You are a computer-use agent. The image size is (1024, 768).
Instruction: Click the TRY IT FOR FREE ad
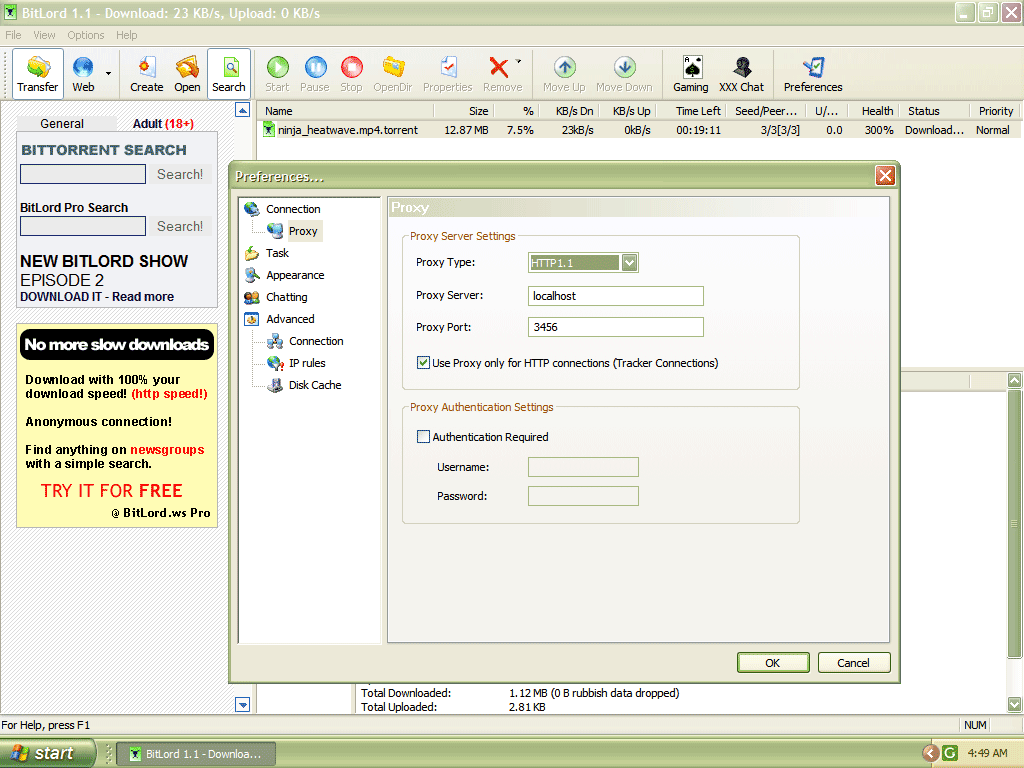point(112,490)
